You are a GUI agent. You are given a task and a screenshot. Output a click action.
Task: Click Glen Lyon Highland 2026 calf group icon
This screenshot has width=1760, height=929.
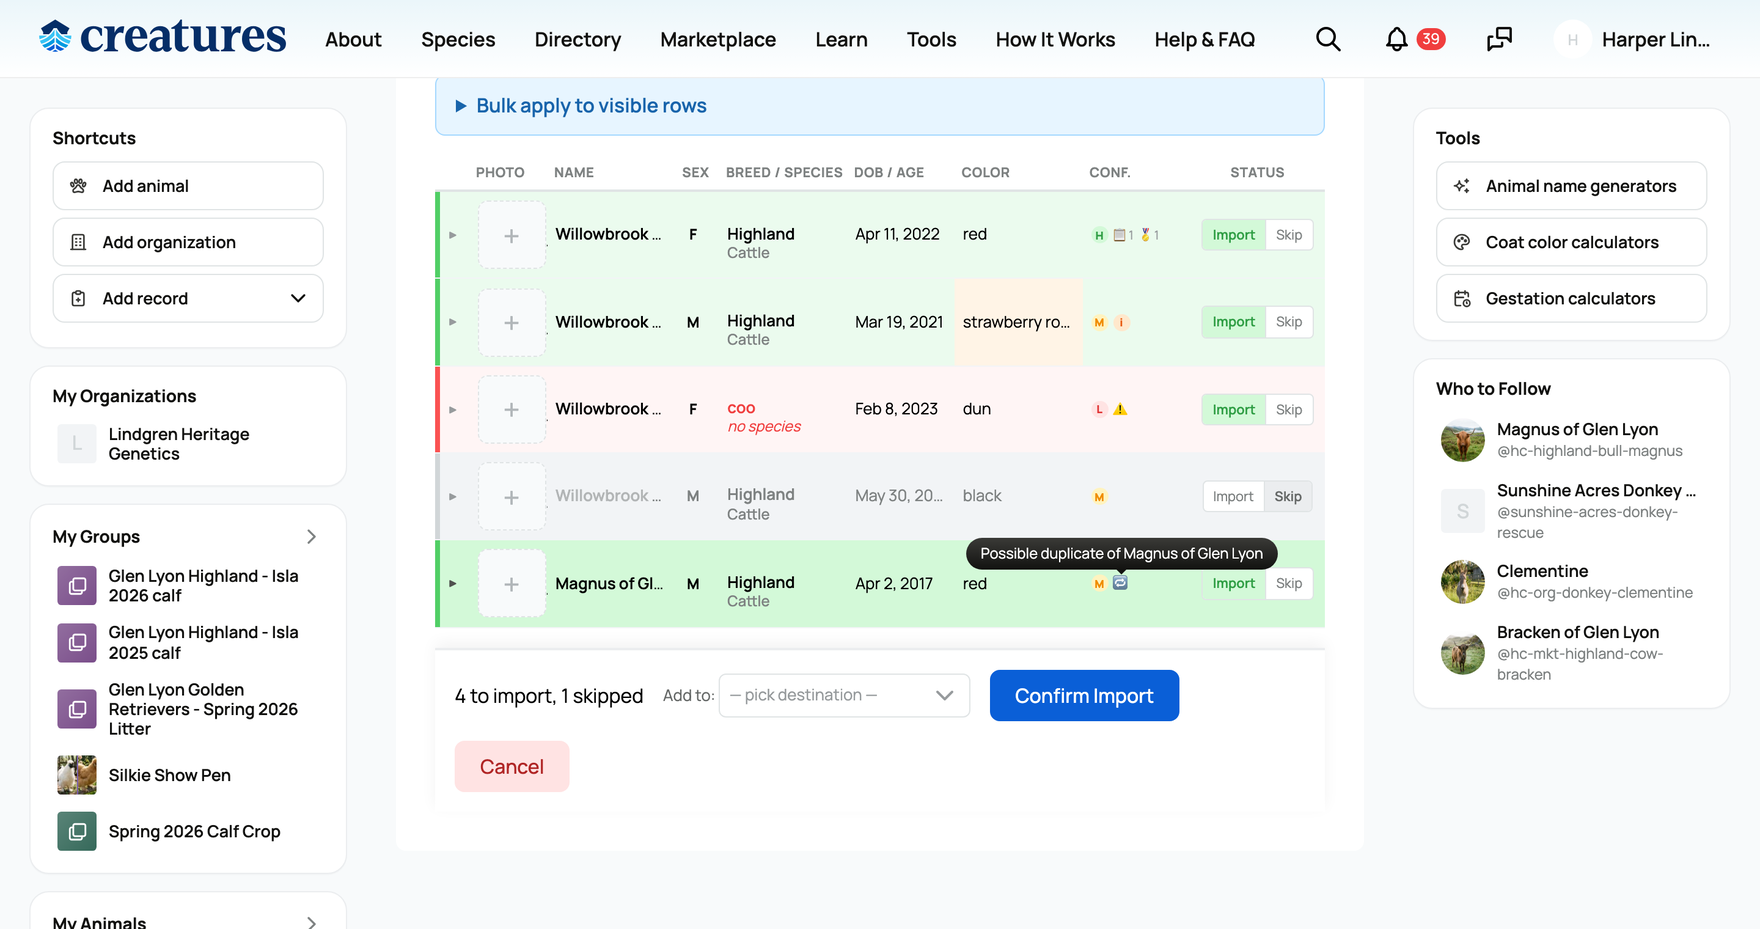pyautogui.click(x=77, y=586)
